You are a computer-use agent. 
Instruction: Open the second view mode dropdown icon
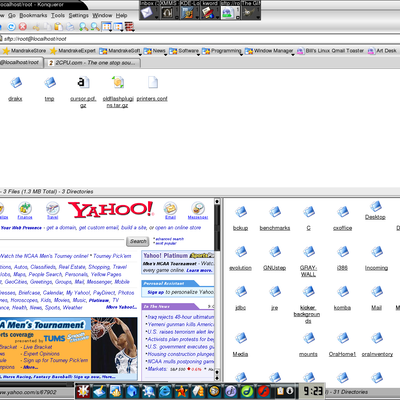118,27
